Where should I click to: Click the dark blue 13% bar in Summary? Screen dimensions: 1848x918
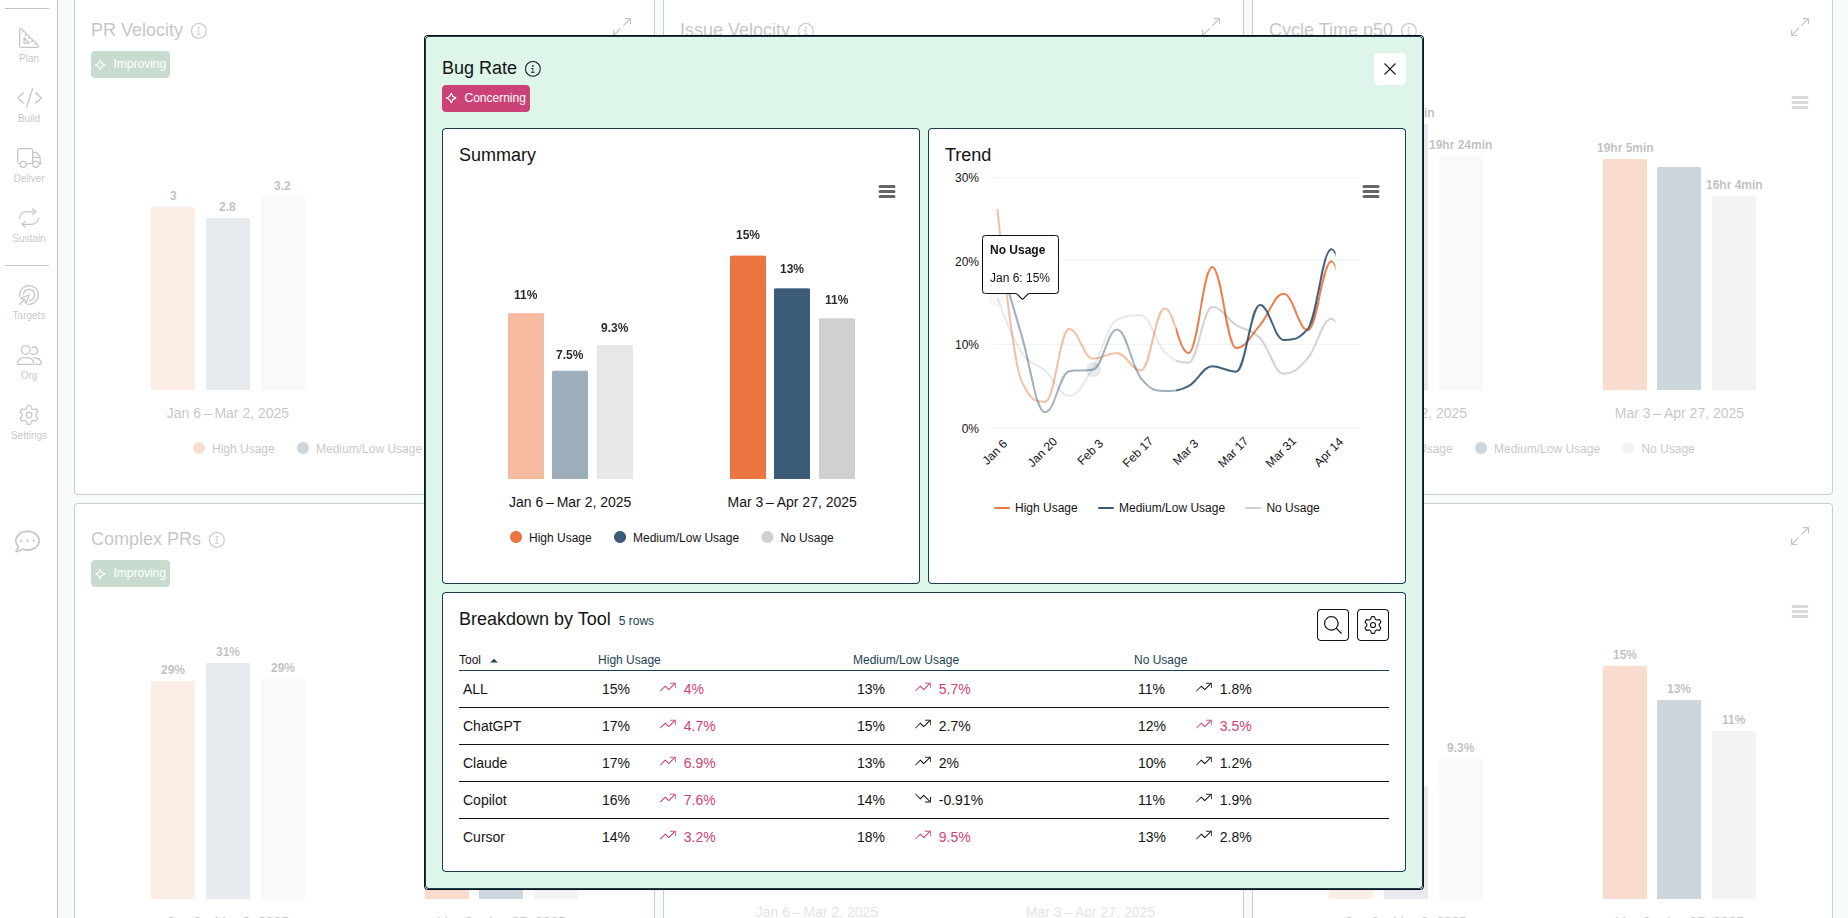791,383
